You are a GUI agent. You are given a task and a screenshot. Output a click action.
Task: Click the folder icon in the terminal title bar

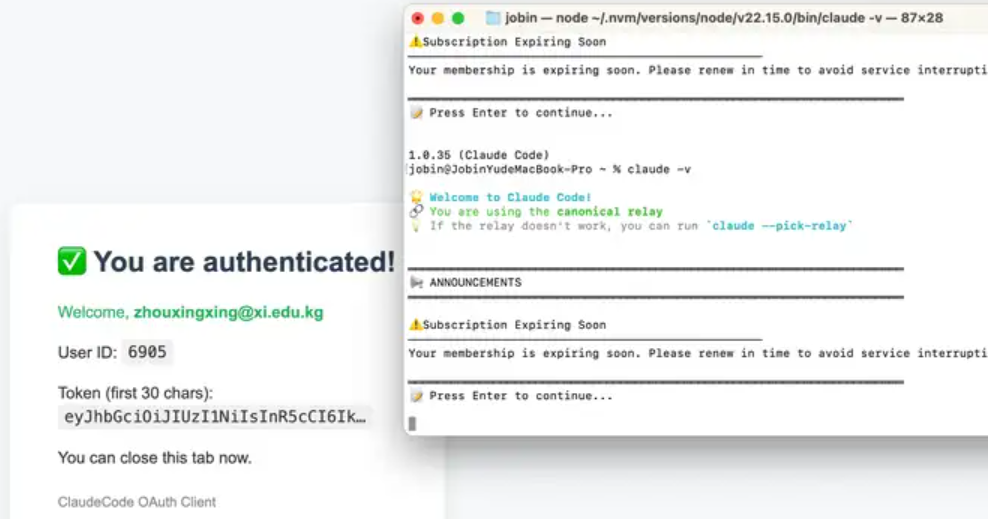pos(493,18)
